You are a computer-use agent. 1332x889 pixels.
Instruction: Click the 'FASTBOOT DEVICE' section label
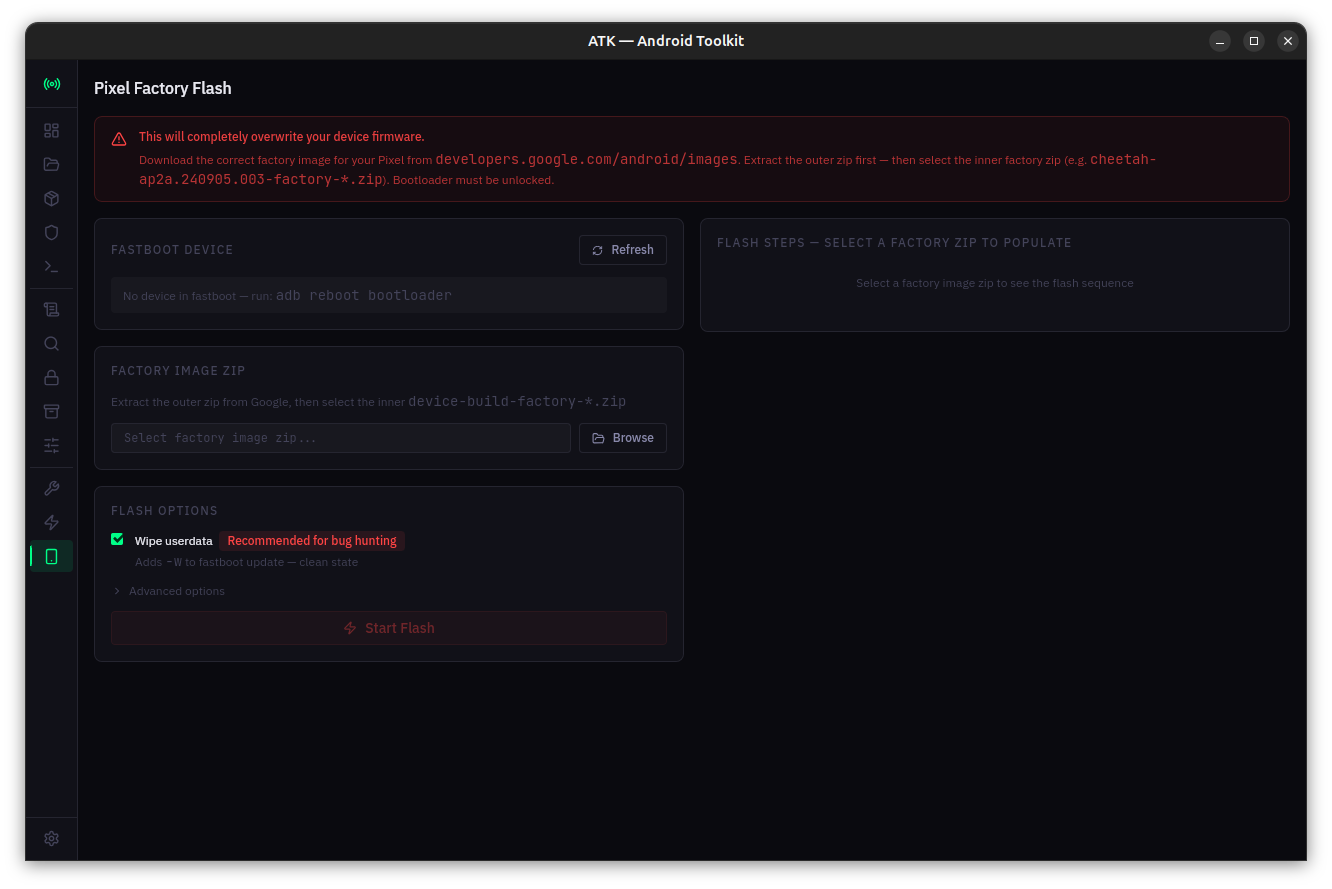coord(172,250)
